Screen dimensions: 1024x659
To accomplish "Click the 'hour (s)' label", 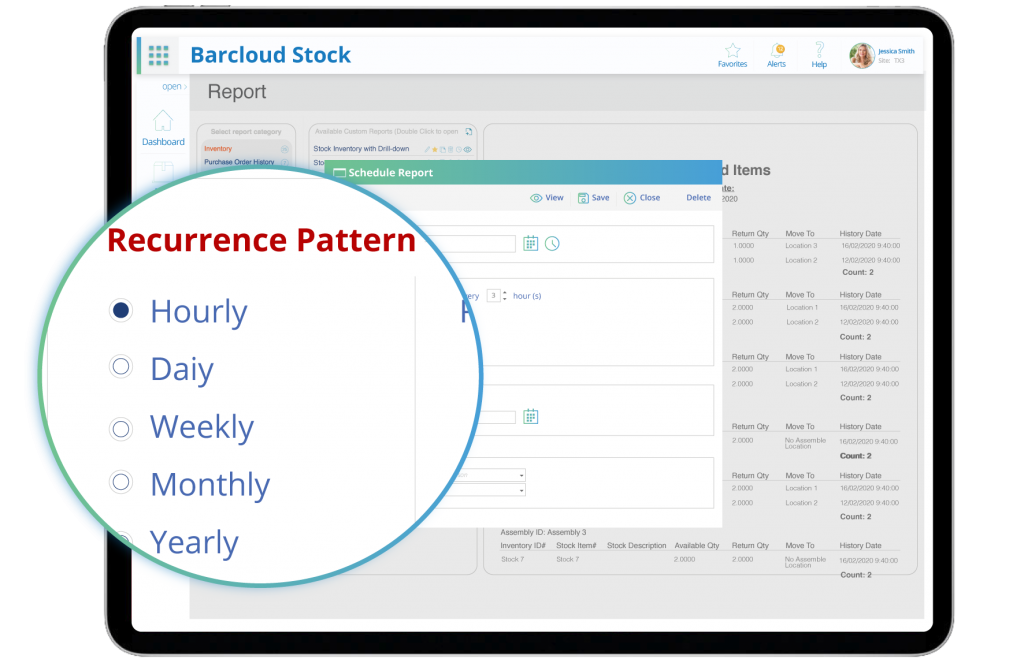I will [x=527, y=297].
